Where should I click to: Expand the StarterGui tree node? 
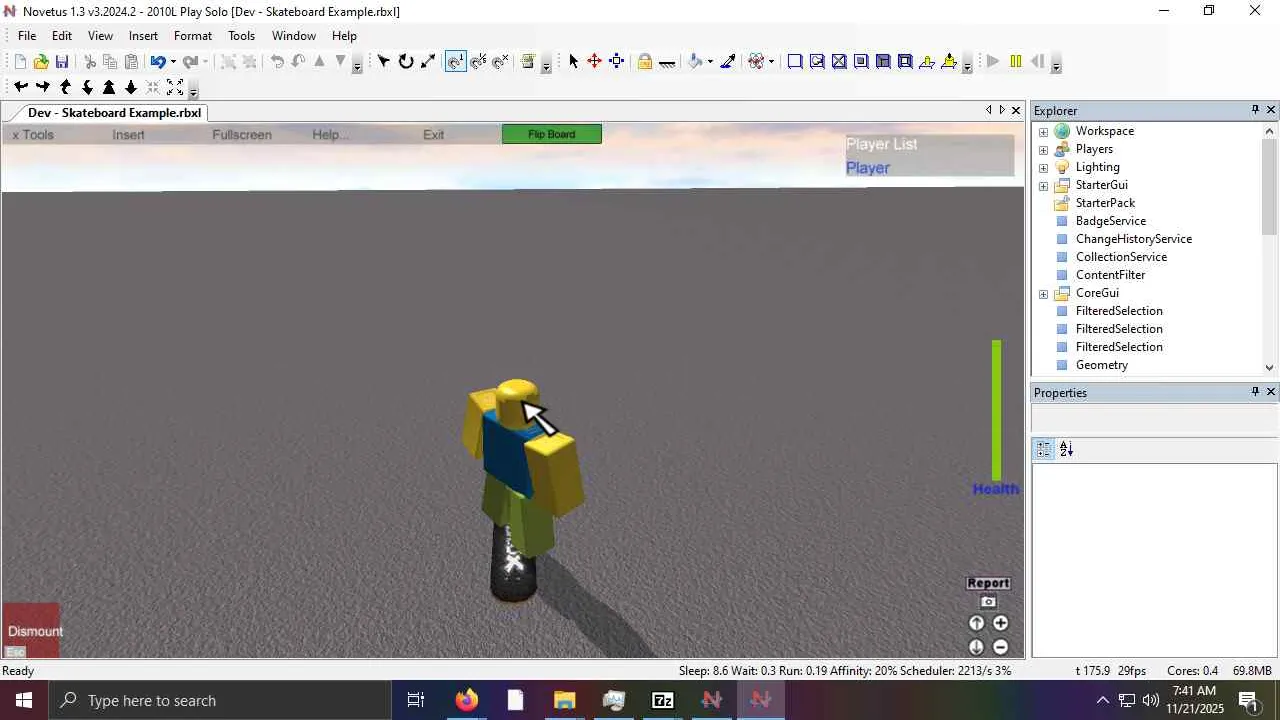point(1043,185)
